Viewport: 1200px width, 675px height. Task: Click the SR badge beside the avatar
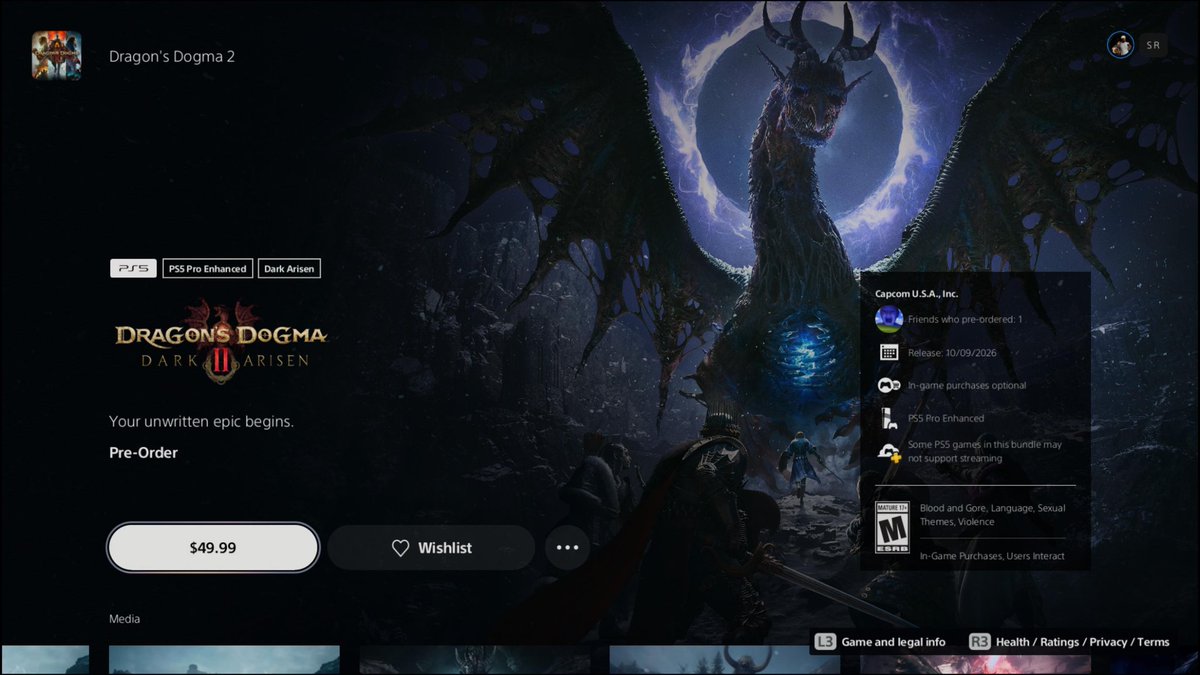1153,45
